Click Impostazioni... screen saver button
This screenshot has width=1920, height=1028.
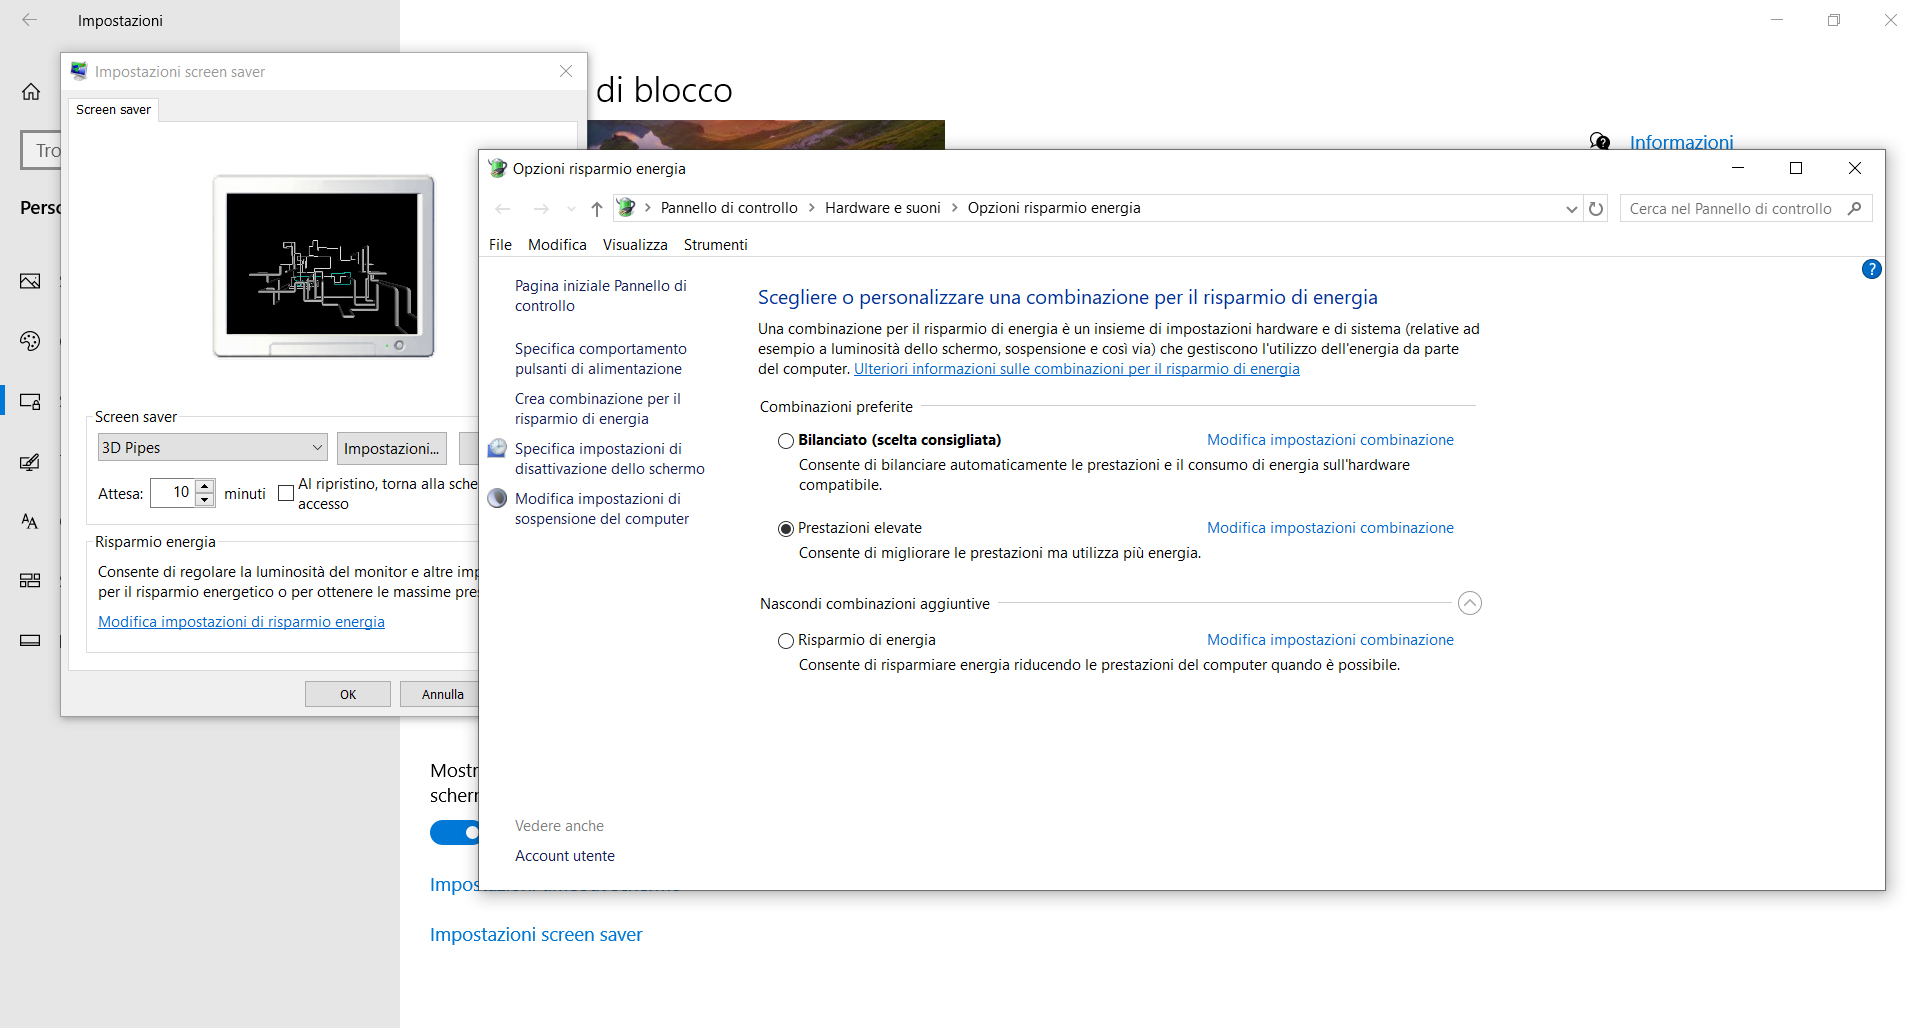pyautogui.click(x=392, y=448)
